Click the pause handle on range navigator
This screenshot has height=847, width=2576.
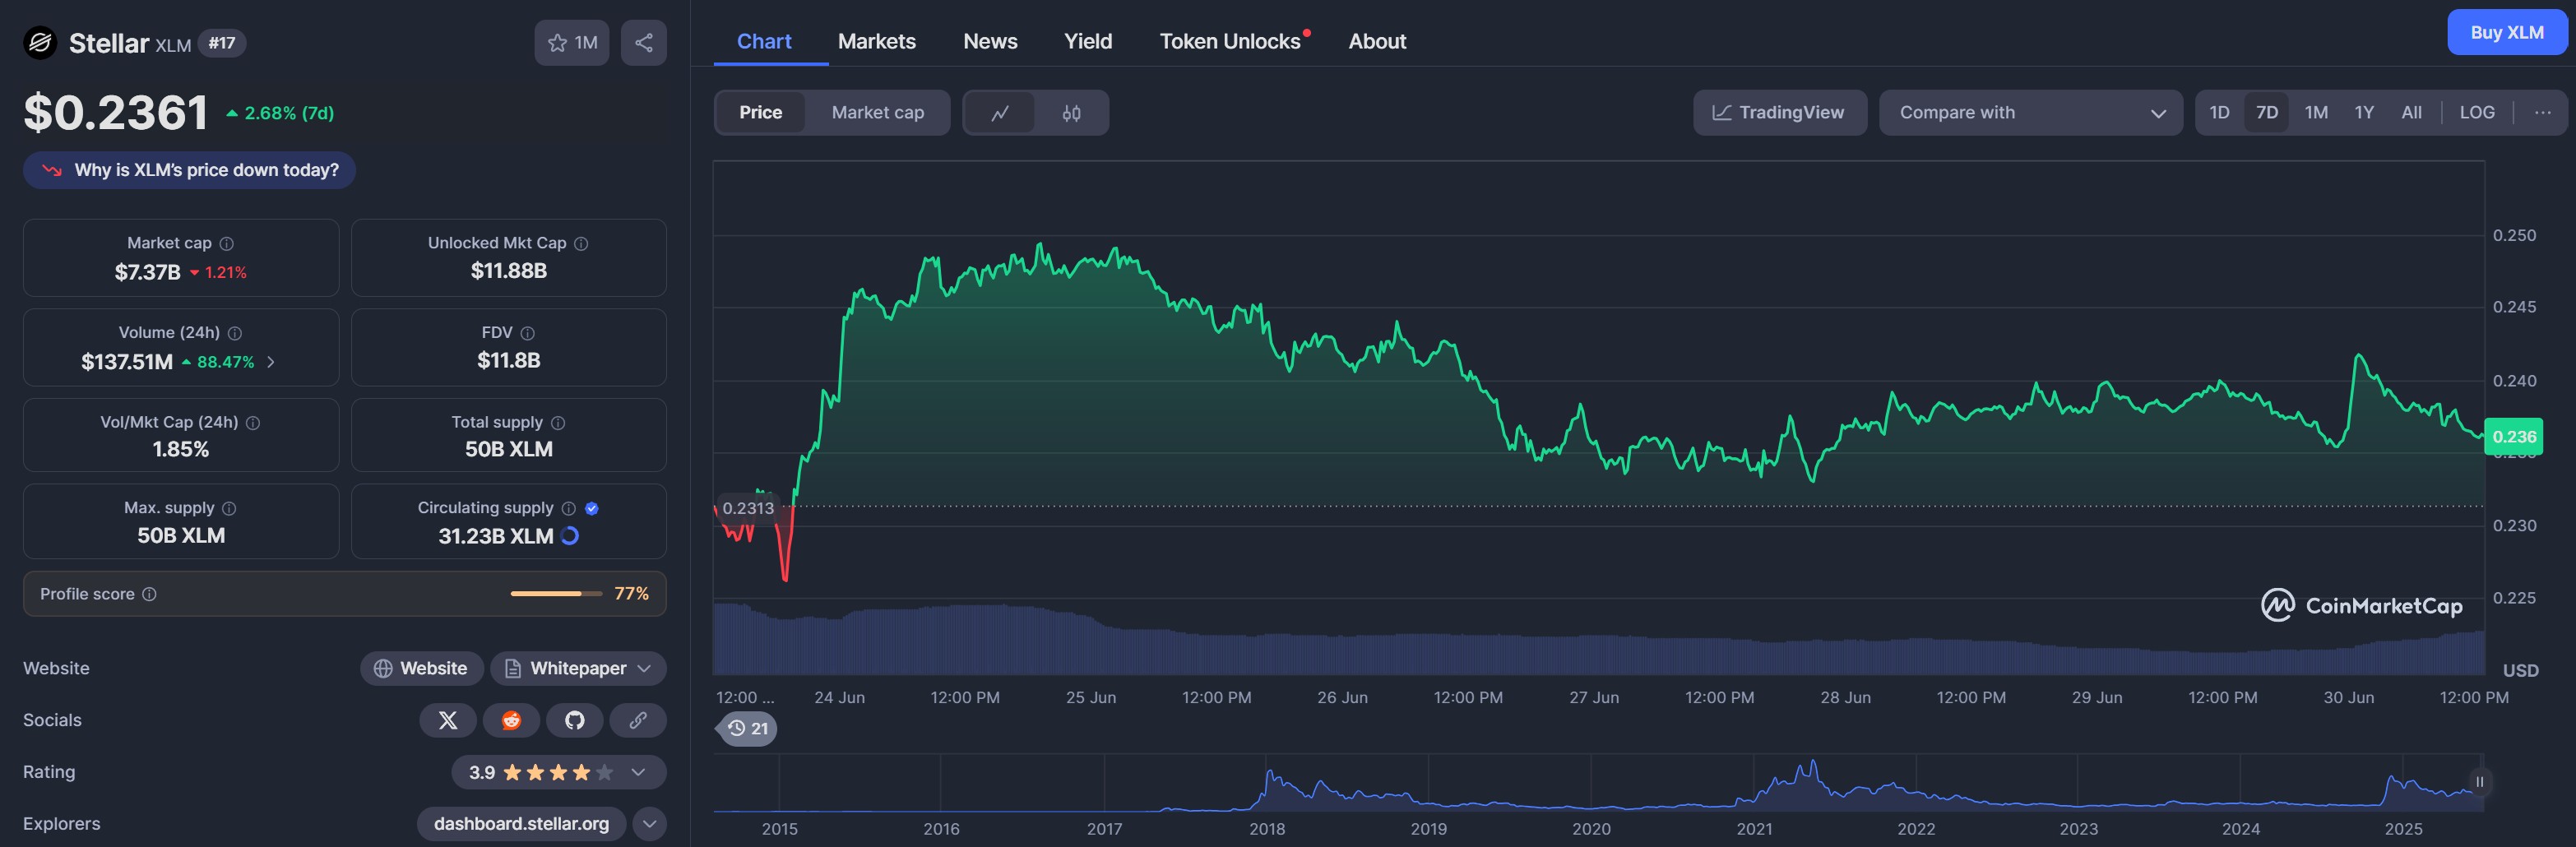point(2479,782)
